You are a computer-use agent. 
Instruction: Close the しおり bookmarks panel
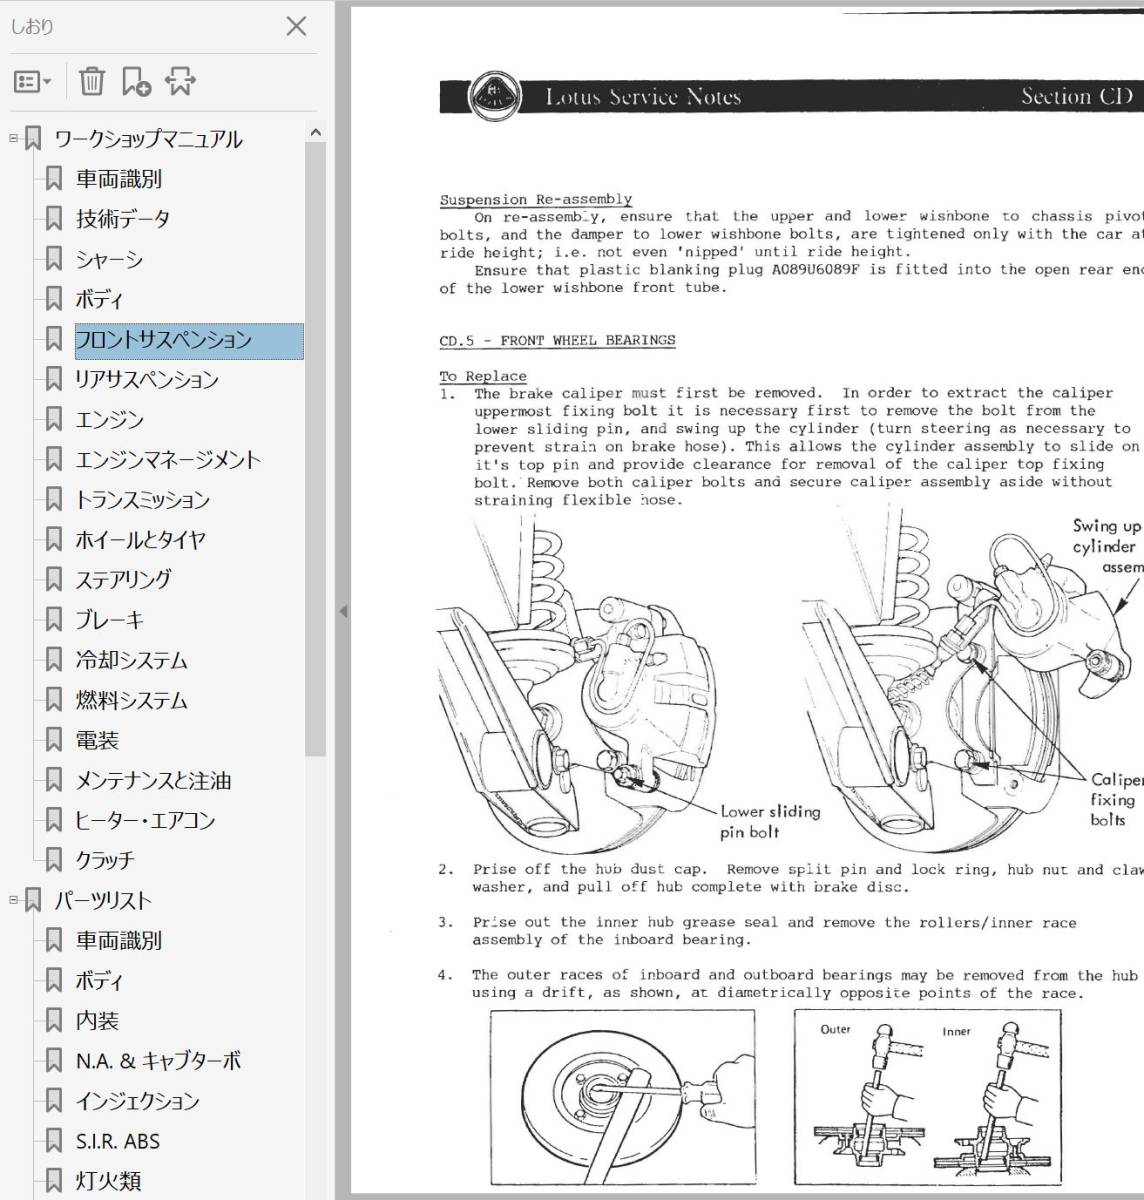[x=296, y=26]
